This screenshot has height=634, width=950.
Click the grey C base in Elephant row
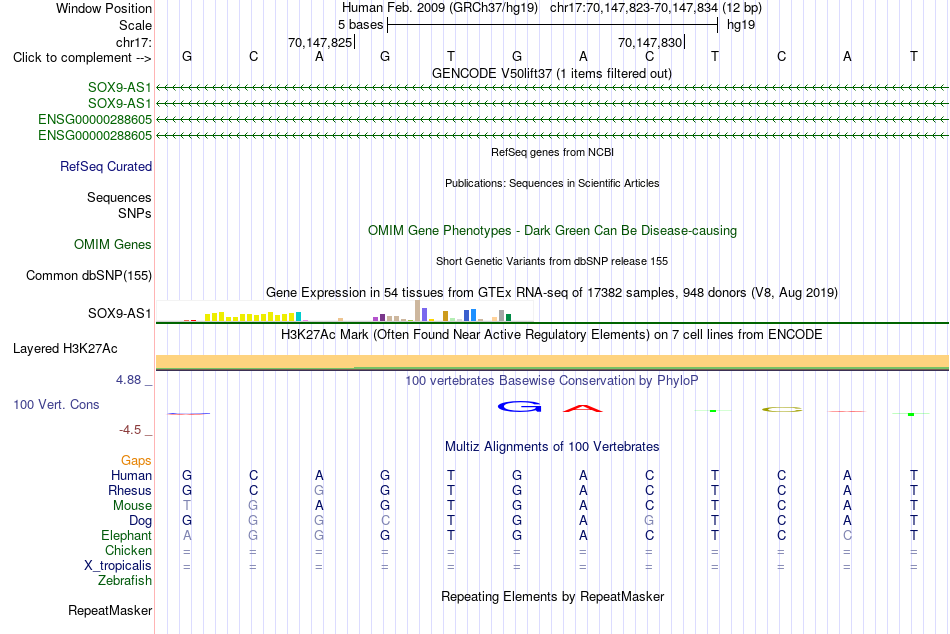(847, 535)
